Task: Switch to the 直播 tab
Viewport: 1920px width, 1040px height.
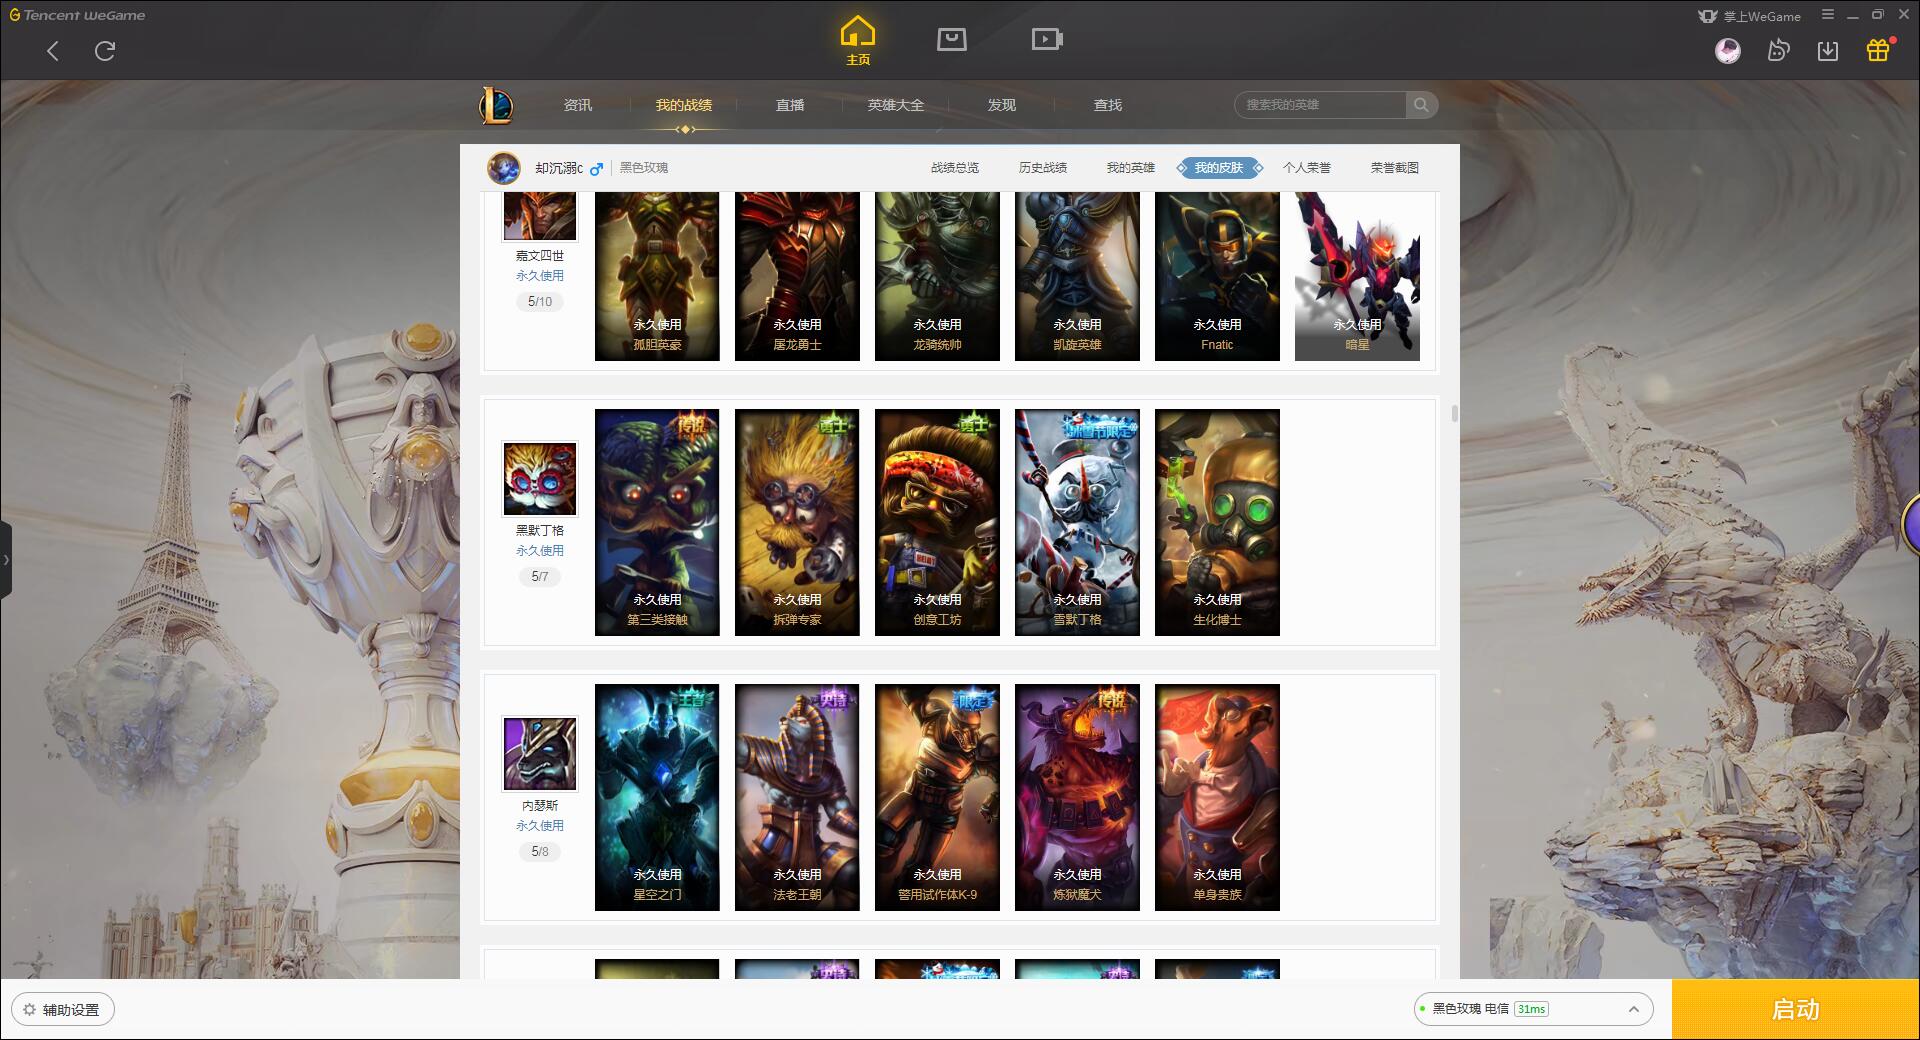Action: pos(790,105)
